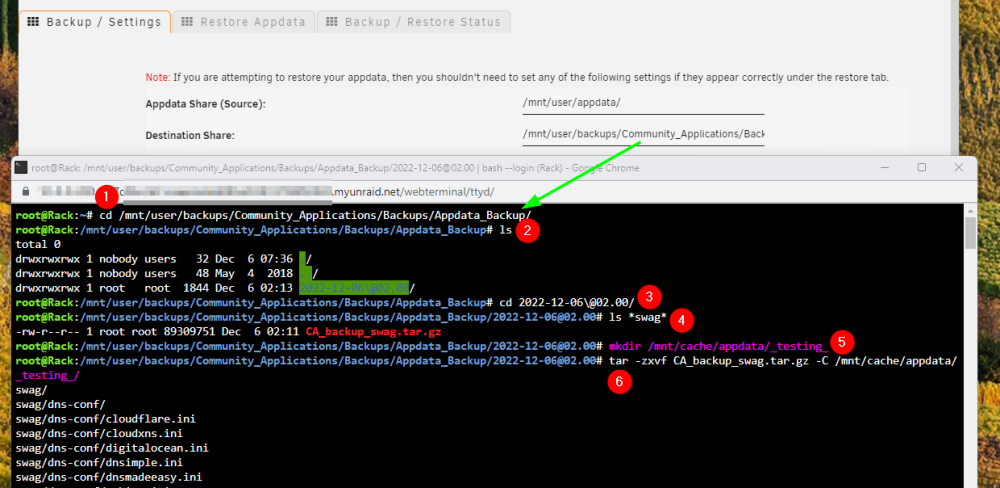Click the 'swag/' output line
The height and width of the screenshot is (488, 1000).
(x=31, y=390)
